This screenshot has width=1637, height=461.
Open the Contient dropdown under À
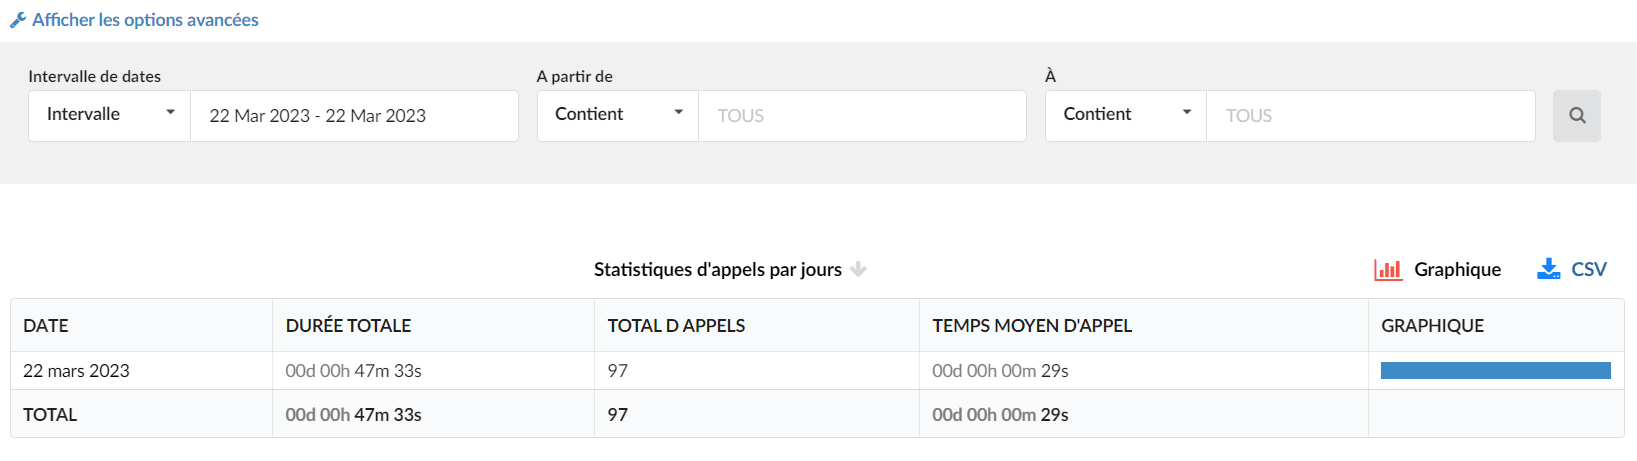[1126, 116]
